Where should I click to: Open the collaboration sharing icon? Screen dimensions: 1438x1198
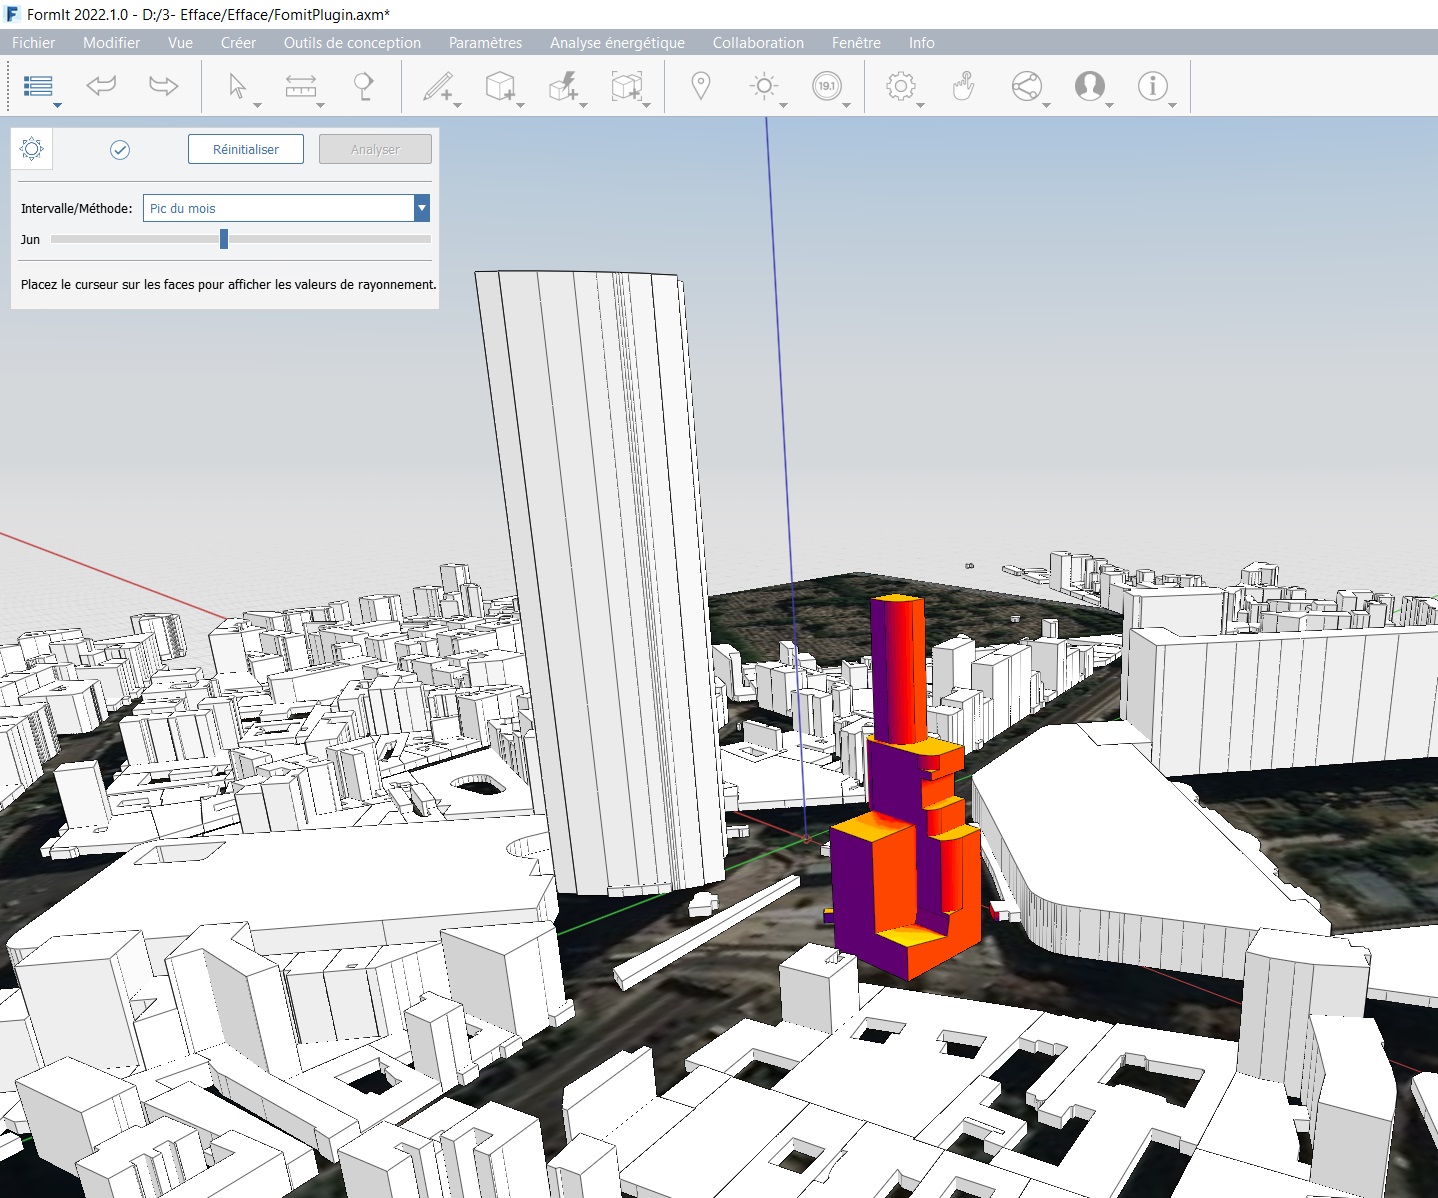[1027, 87]
